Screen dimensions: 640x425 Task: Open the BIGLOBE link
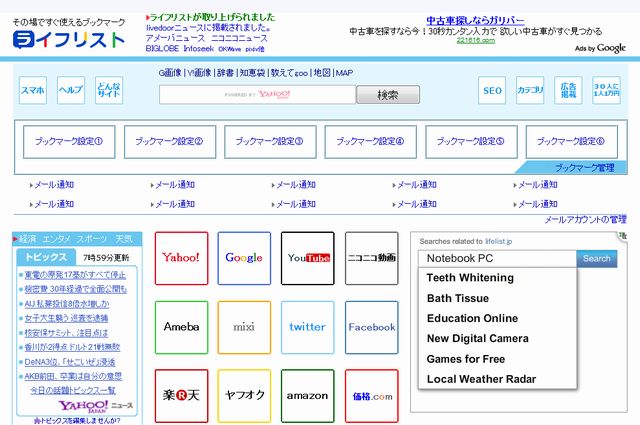tap(162, 49)
